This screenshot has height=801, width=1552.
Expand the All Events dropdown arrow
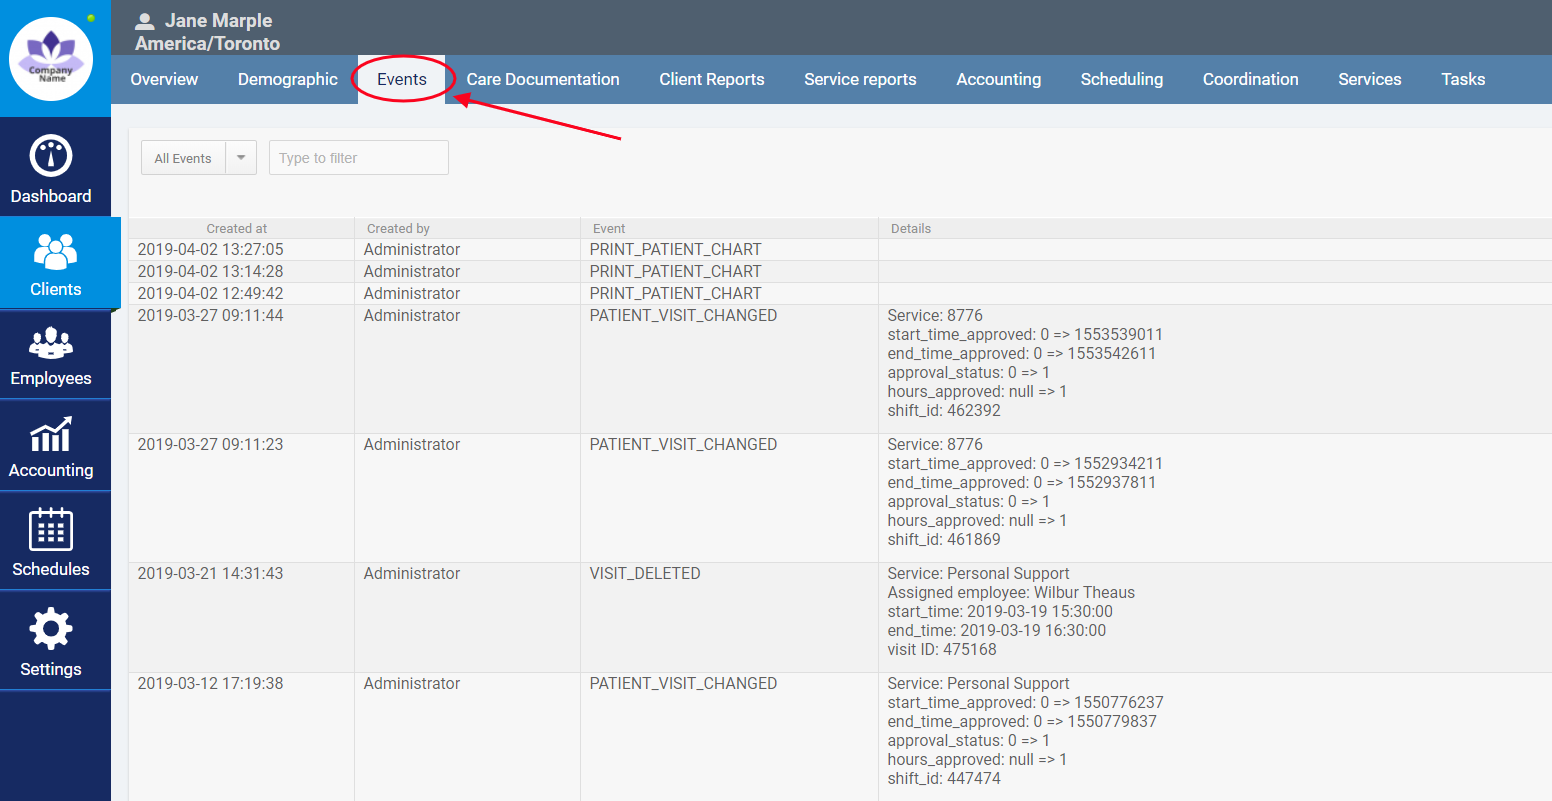coord(241,158)
